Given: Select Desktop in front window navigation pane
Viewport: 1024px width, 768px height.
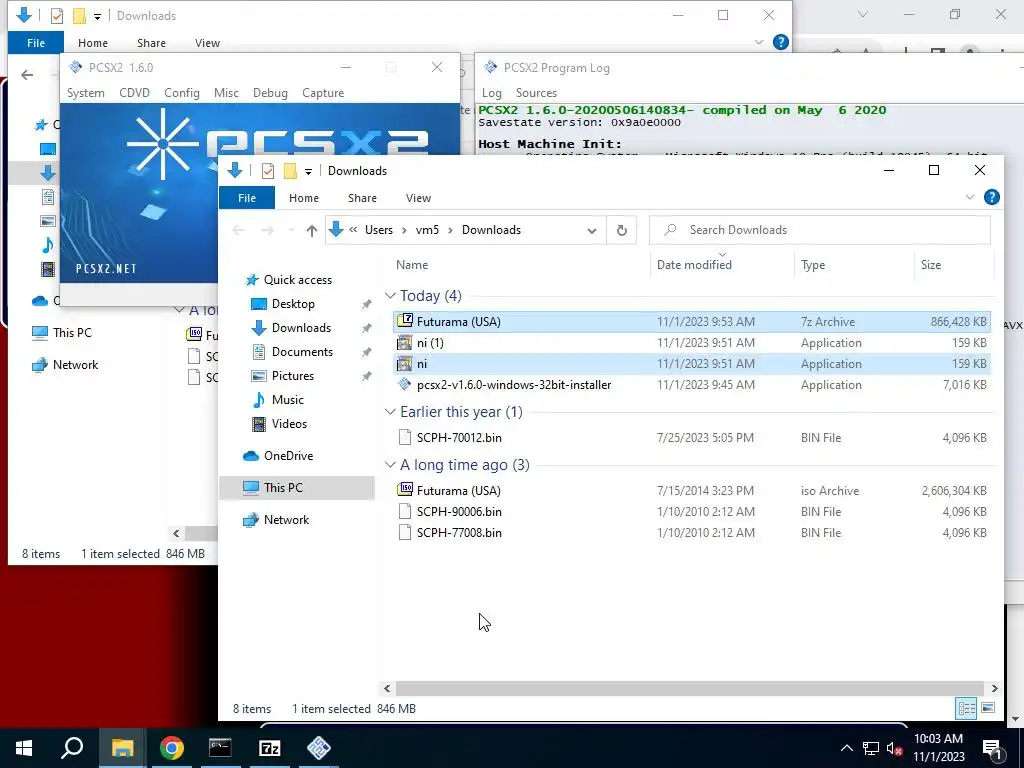Looking at the screenshot, I should pos(293,304).
